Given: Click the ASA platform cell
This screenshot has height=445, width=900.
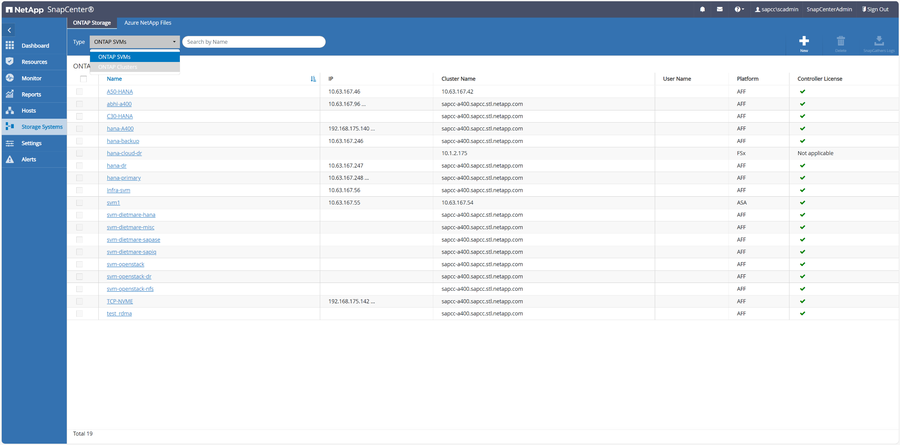Looking at the screenshot, I should [x=740, y=203].
